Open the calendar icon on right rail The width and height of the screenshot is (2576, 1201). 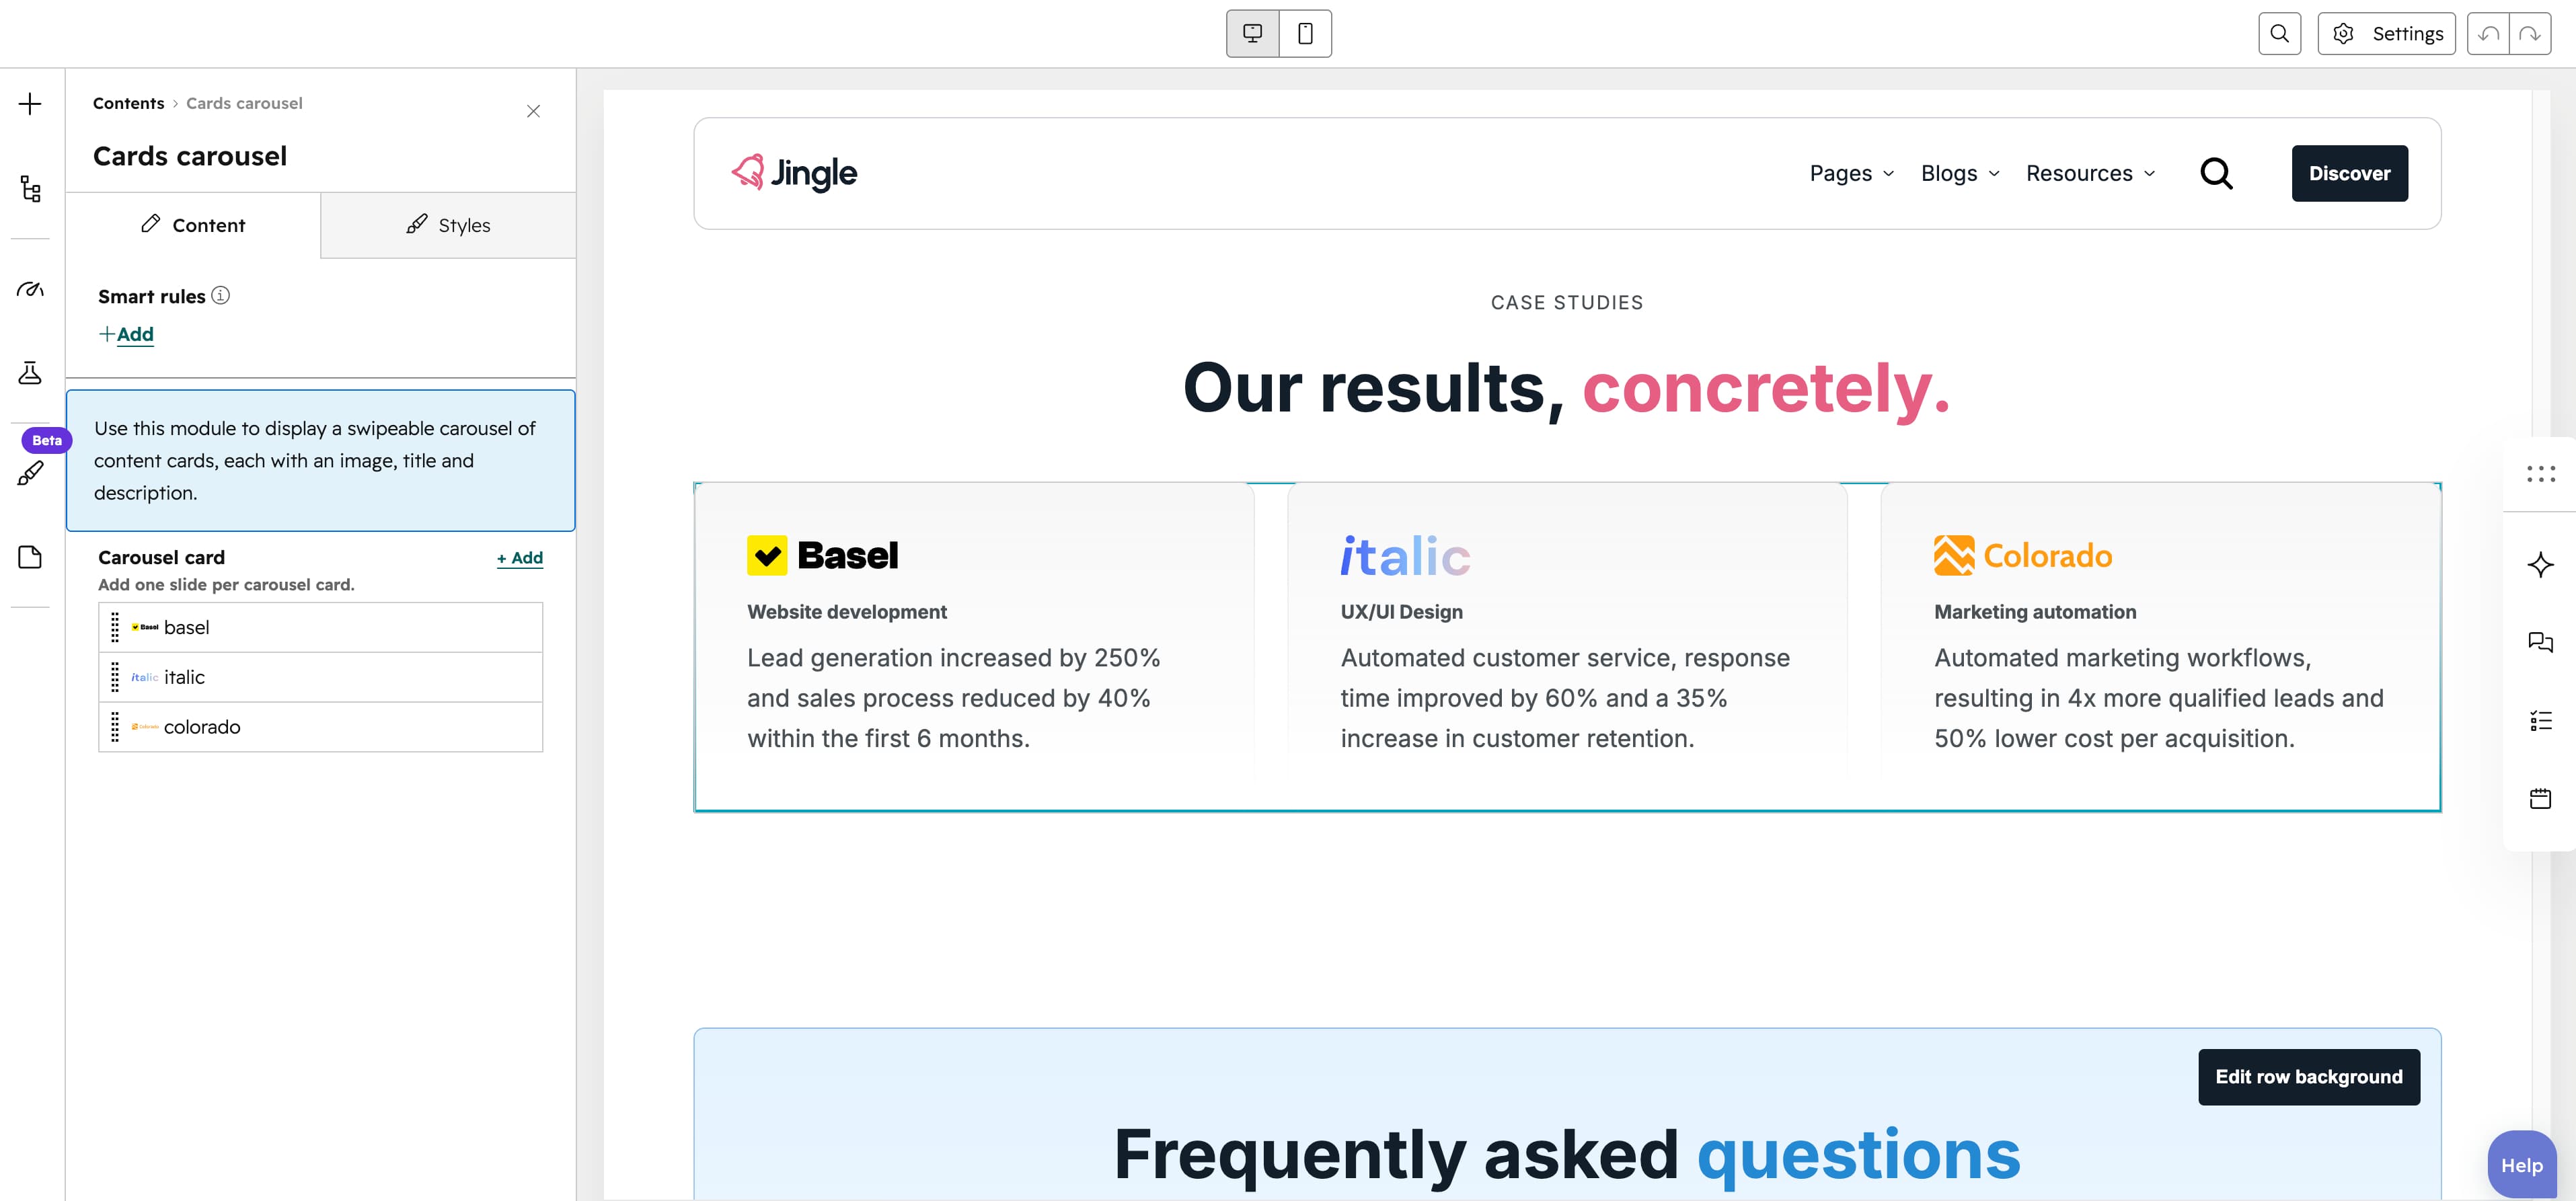(2540, 798)
